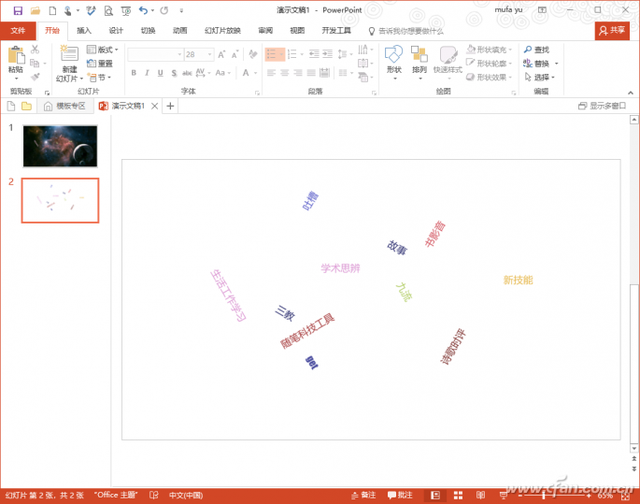The image size is (640, 504).
Task: Toggle Italic formatting
Action: click(x=147, y=73)
